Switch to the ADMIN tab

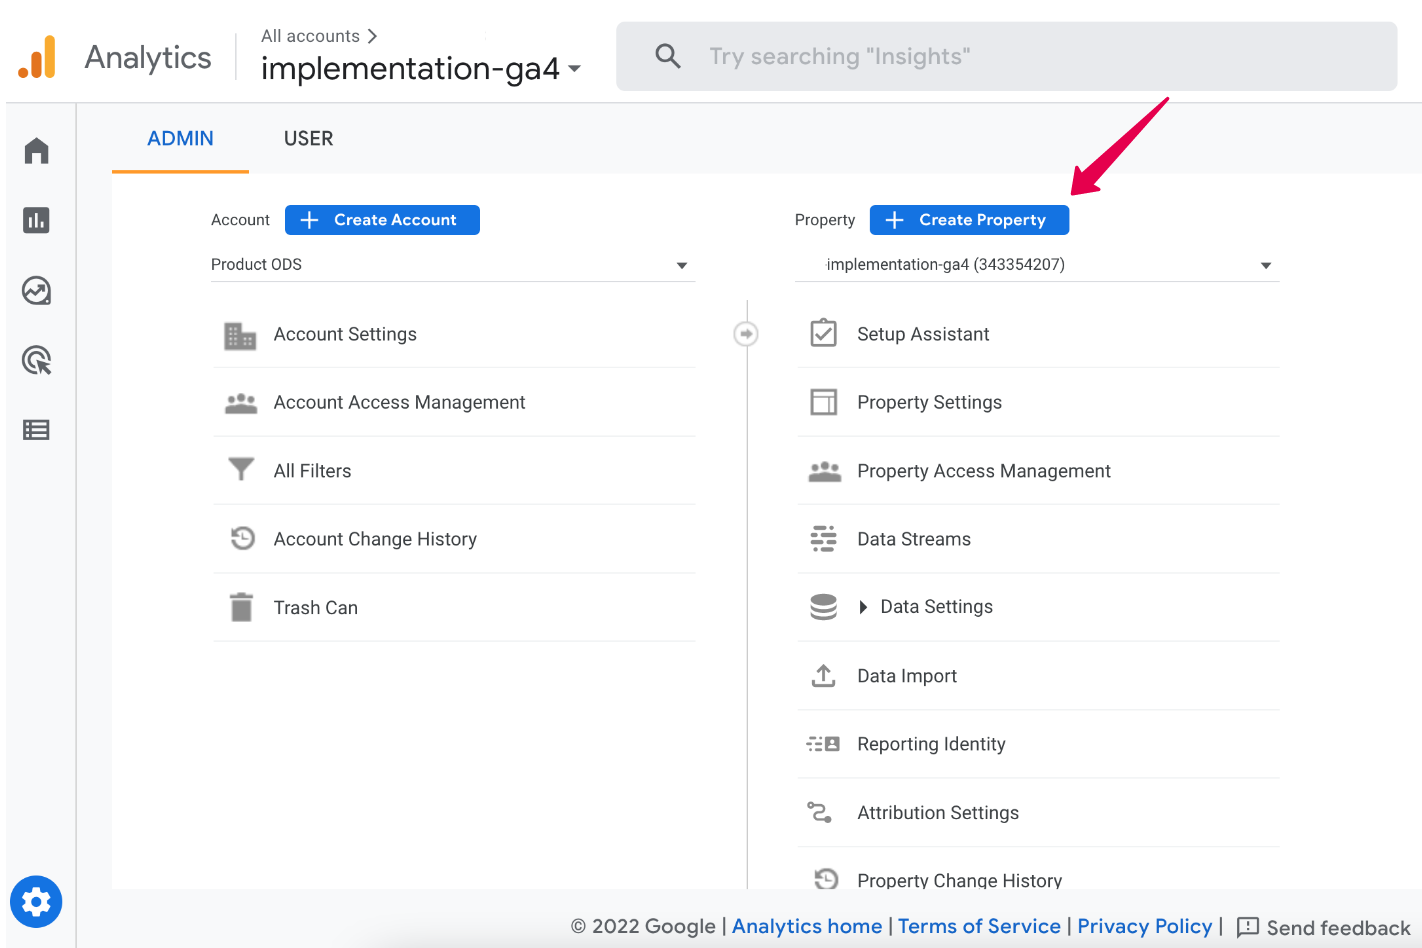point(180,139)
